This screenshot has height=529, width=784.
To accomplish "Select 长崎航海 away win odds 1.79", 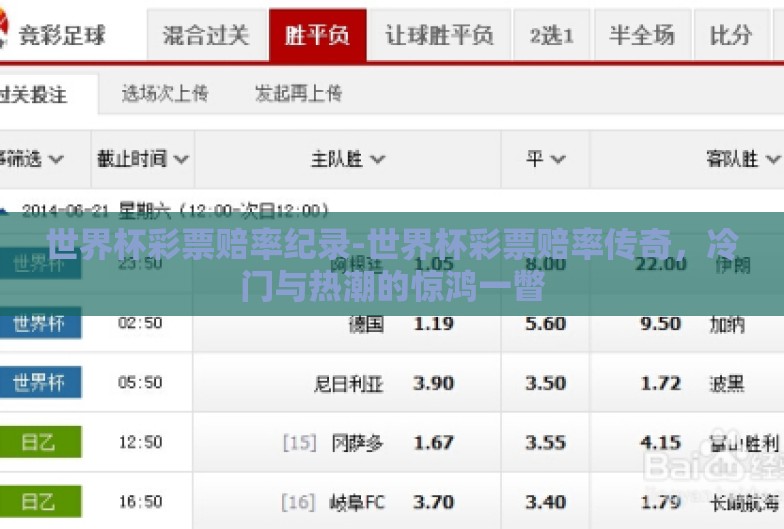I will coord(660,502).
